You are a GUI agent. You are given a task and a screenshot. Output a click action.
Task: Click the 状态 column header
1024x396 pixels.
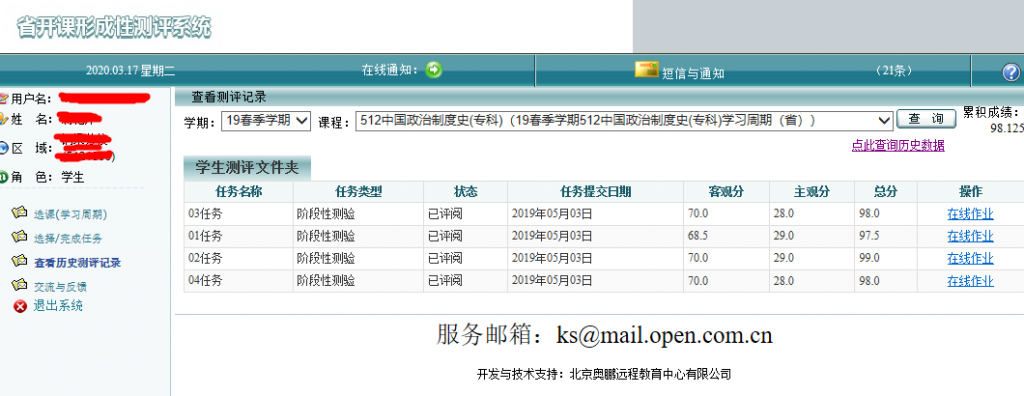point(466,191)
